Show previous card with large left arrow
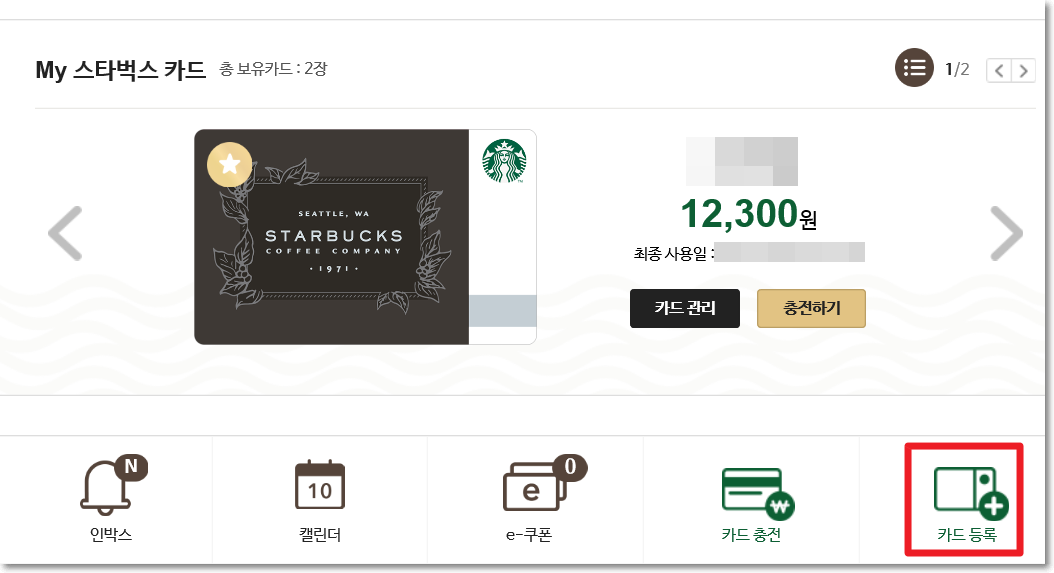This screenshot has height=573, width=1054. 65,233
